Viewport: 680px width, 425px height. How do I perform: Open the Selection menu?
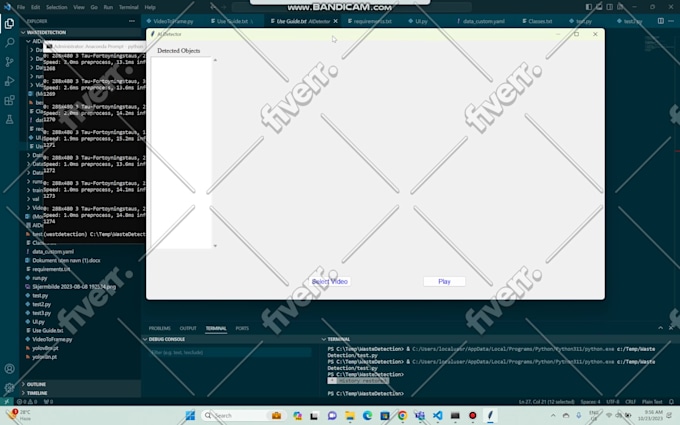pyautogui.click(x=57, y=7)
